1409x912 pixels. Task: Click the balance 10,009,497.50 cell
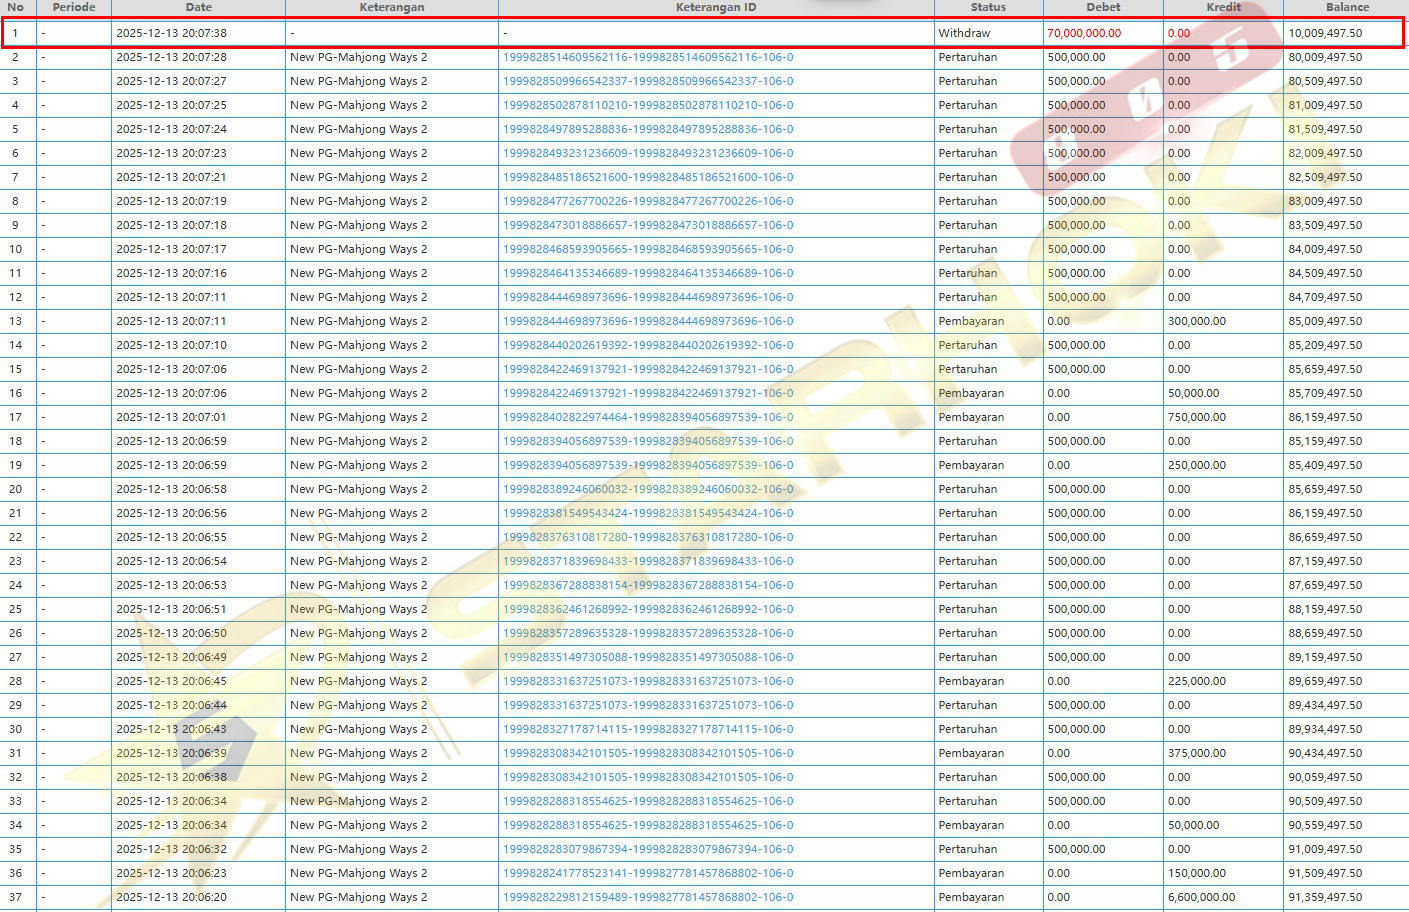1325,33
